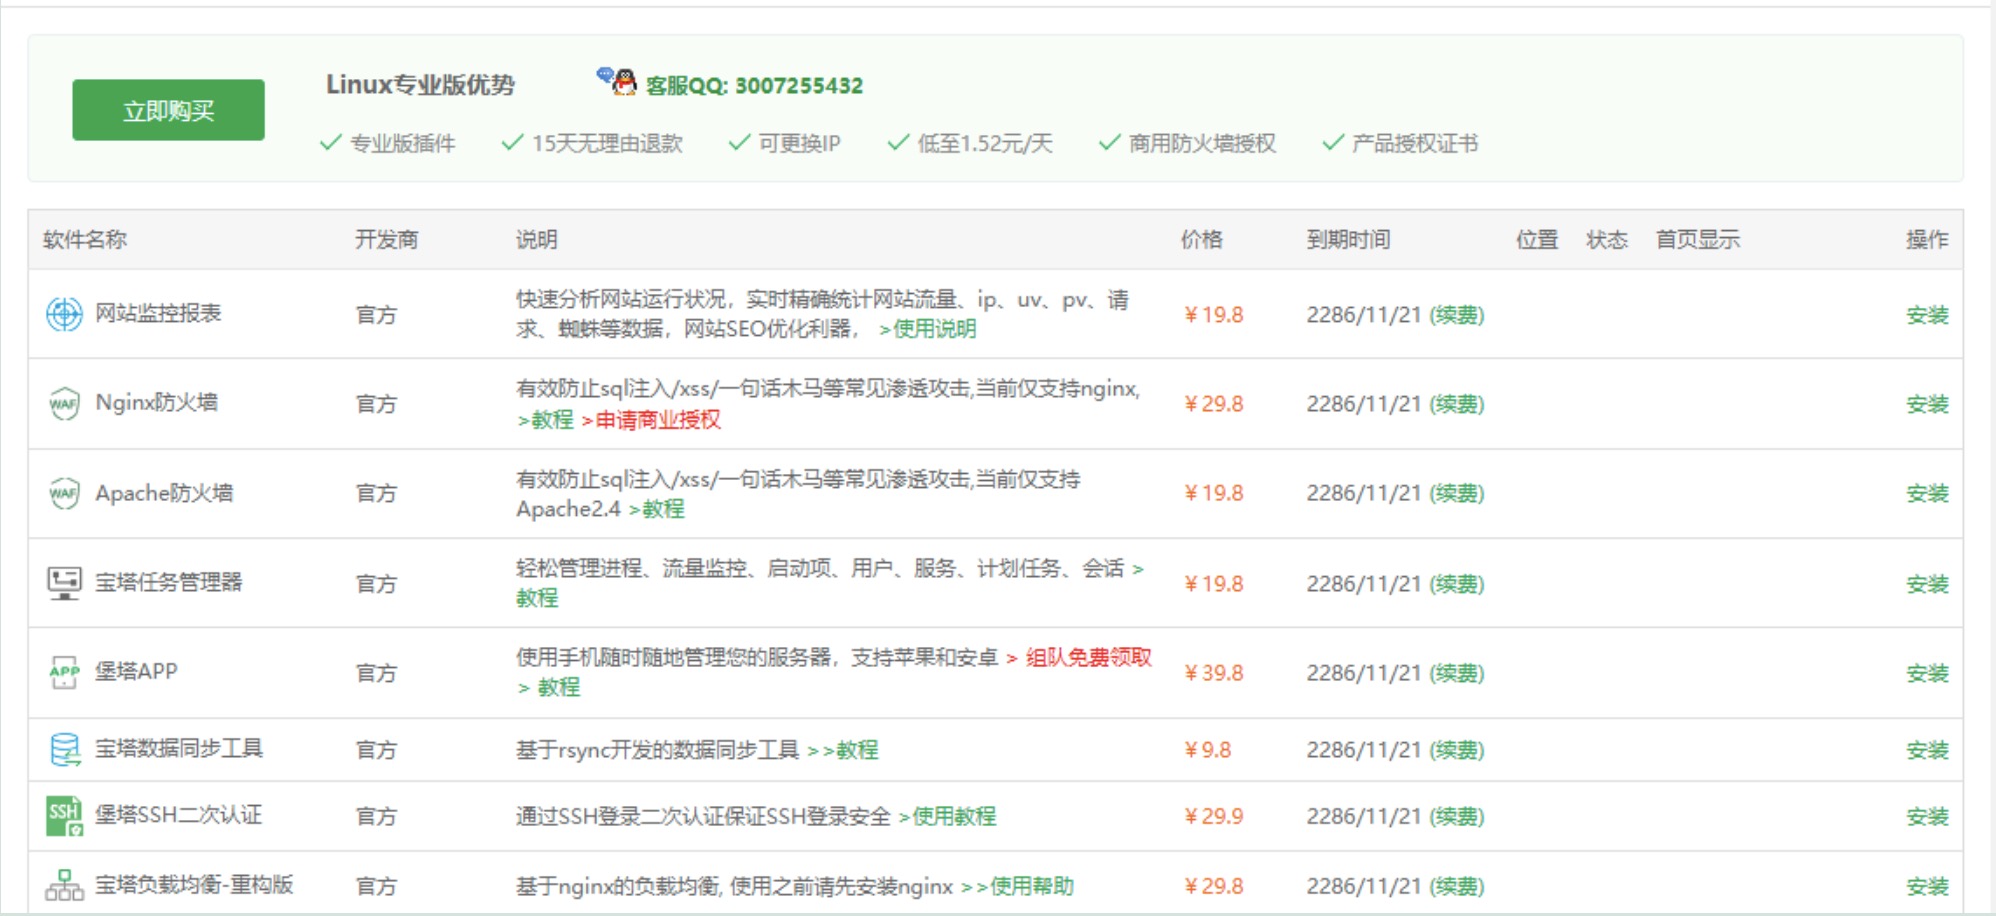Renew Nginx防火墙 via 续费 link
This screenshot has width=1996, height=916.
click(1457, 404)
